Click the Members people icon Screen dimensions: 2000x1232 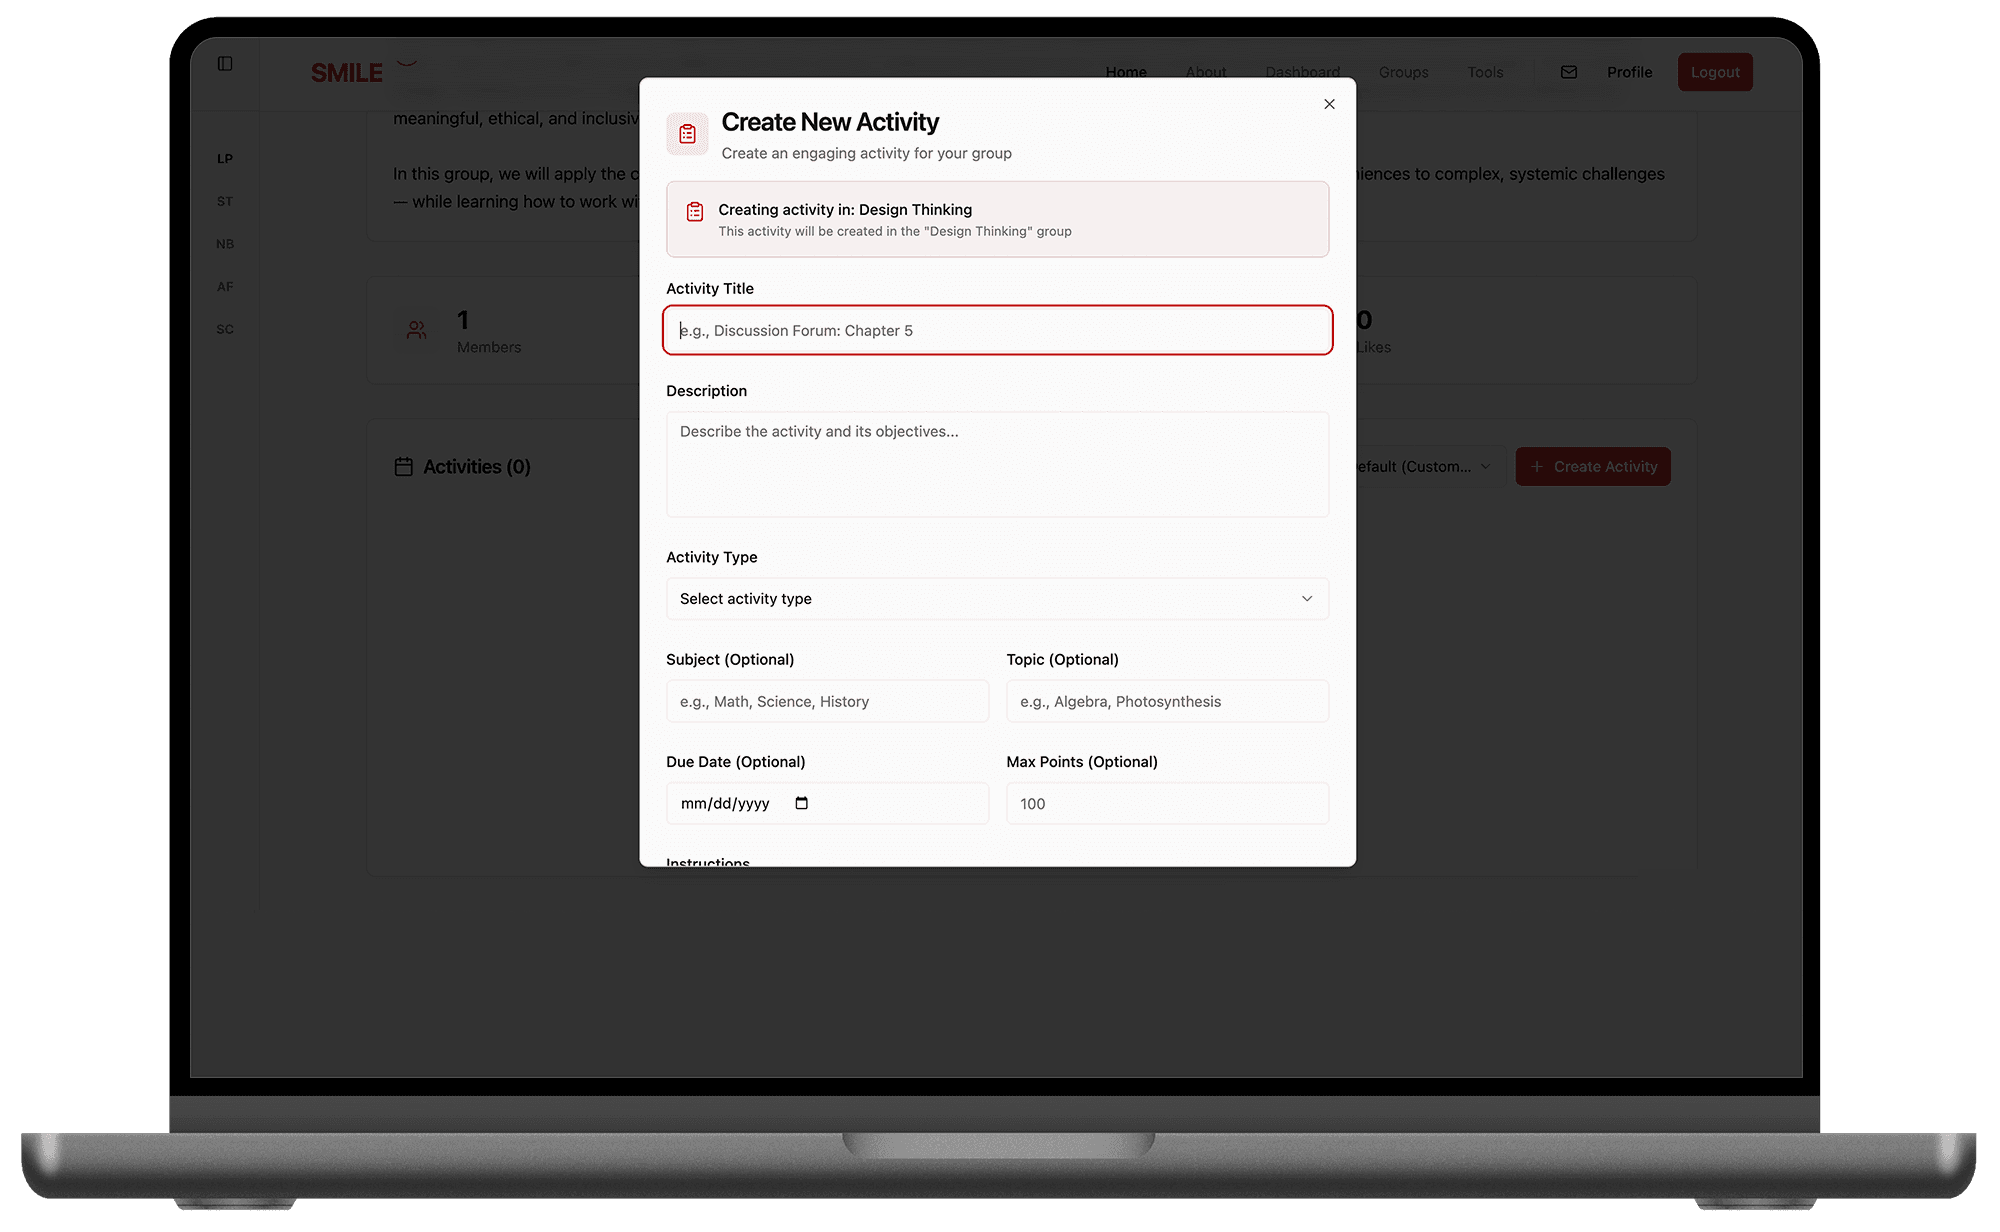tap(417, 330)
